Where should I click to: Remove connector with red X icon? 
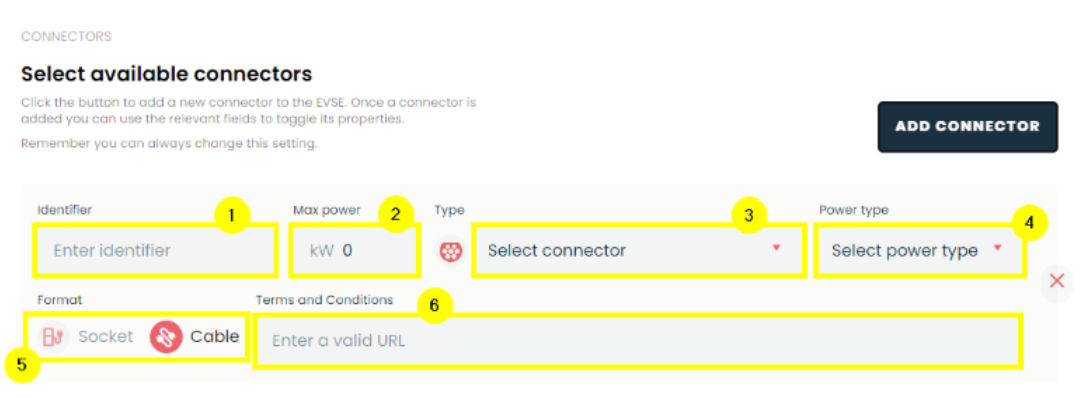point(1057,280)
